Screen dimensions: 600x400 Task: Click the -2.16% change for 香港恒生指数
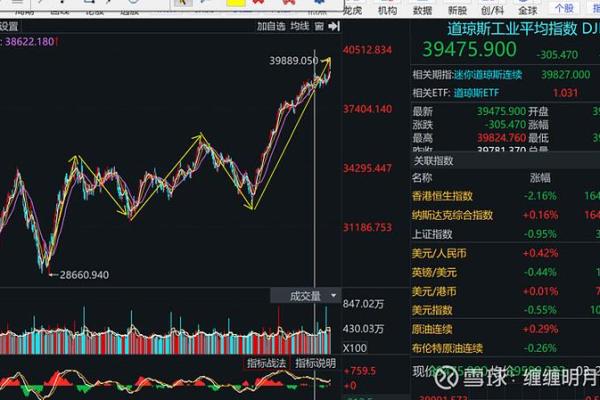[x=540, y=196]
